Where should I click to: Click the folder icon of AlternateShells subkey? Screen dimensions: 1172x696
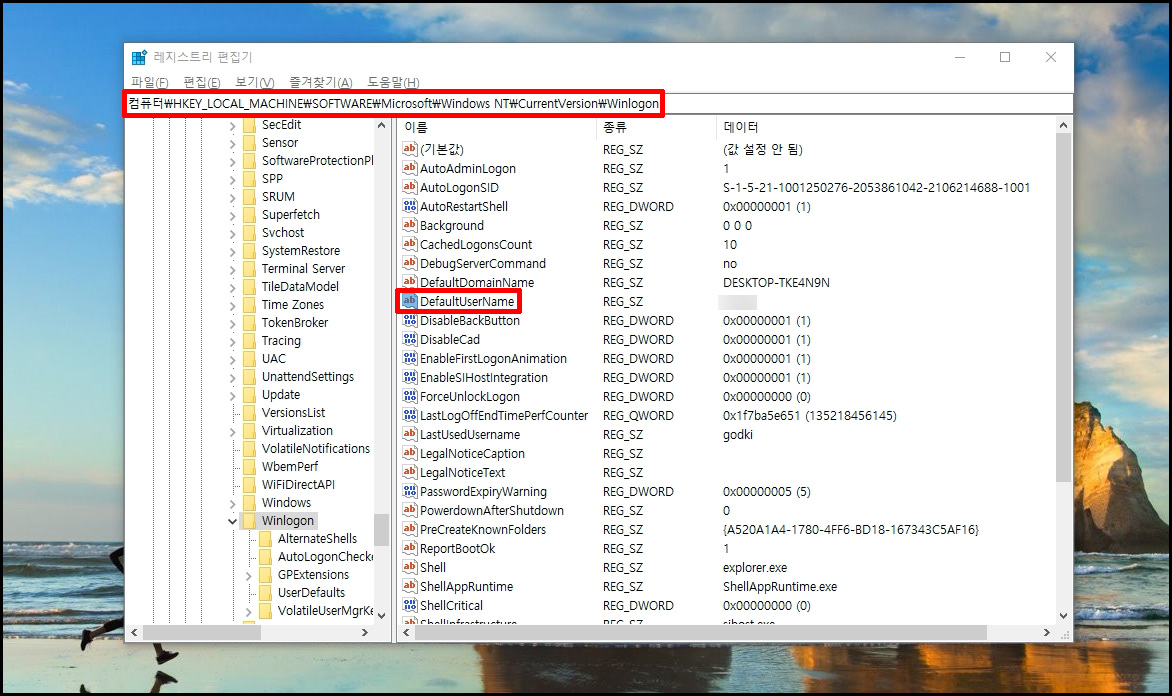click(x=265, y=538)
